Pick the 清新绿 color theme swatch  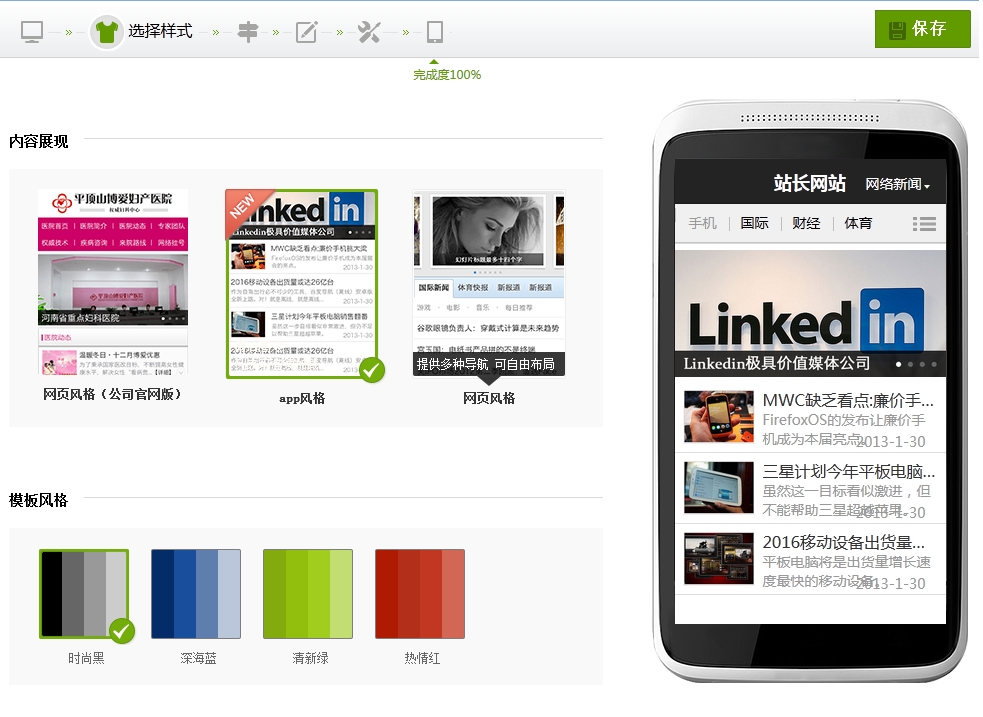click(x=308, y=593)
